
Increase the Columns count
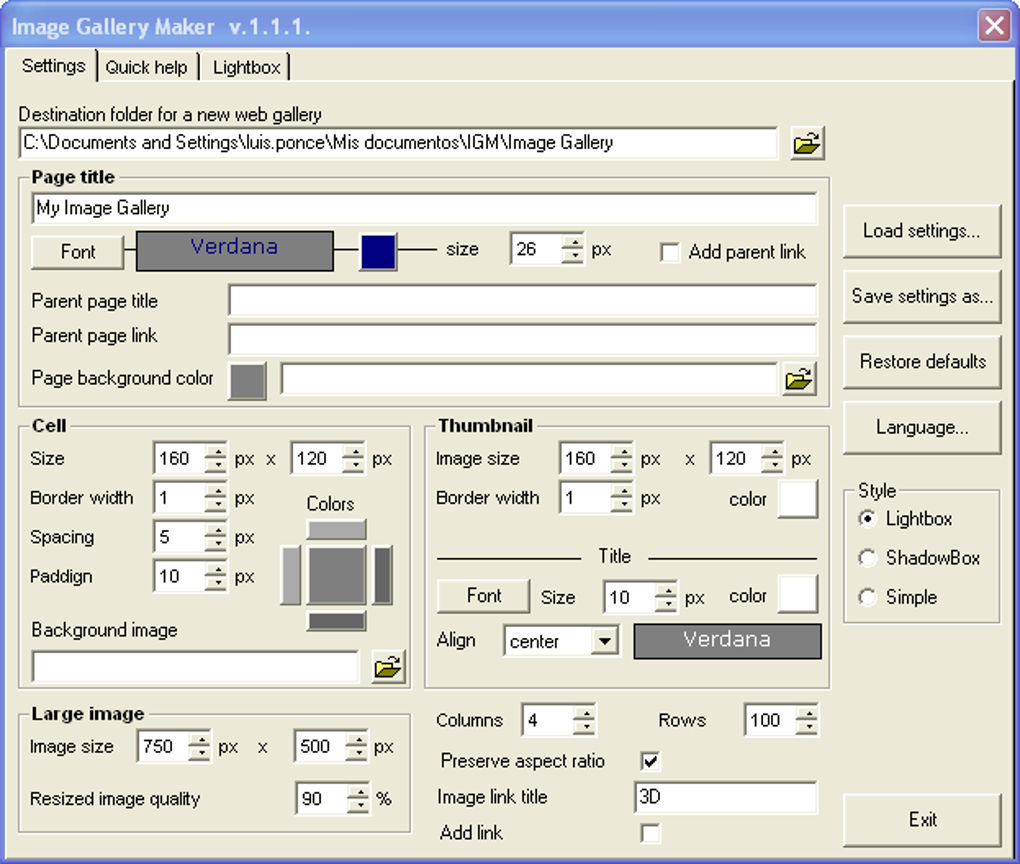coord(583,714)
